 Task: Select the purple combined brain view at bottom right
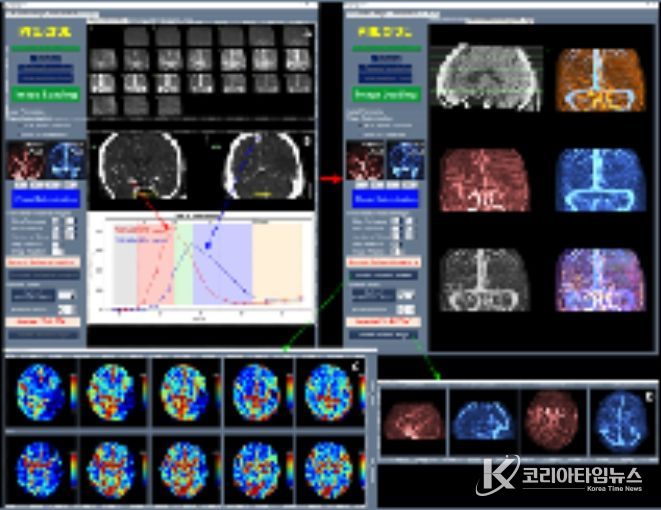click(x=590, y=280)
